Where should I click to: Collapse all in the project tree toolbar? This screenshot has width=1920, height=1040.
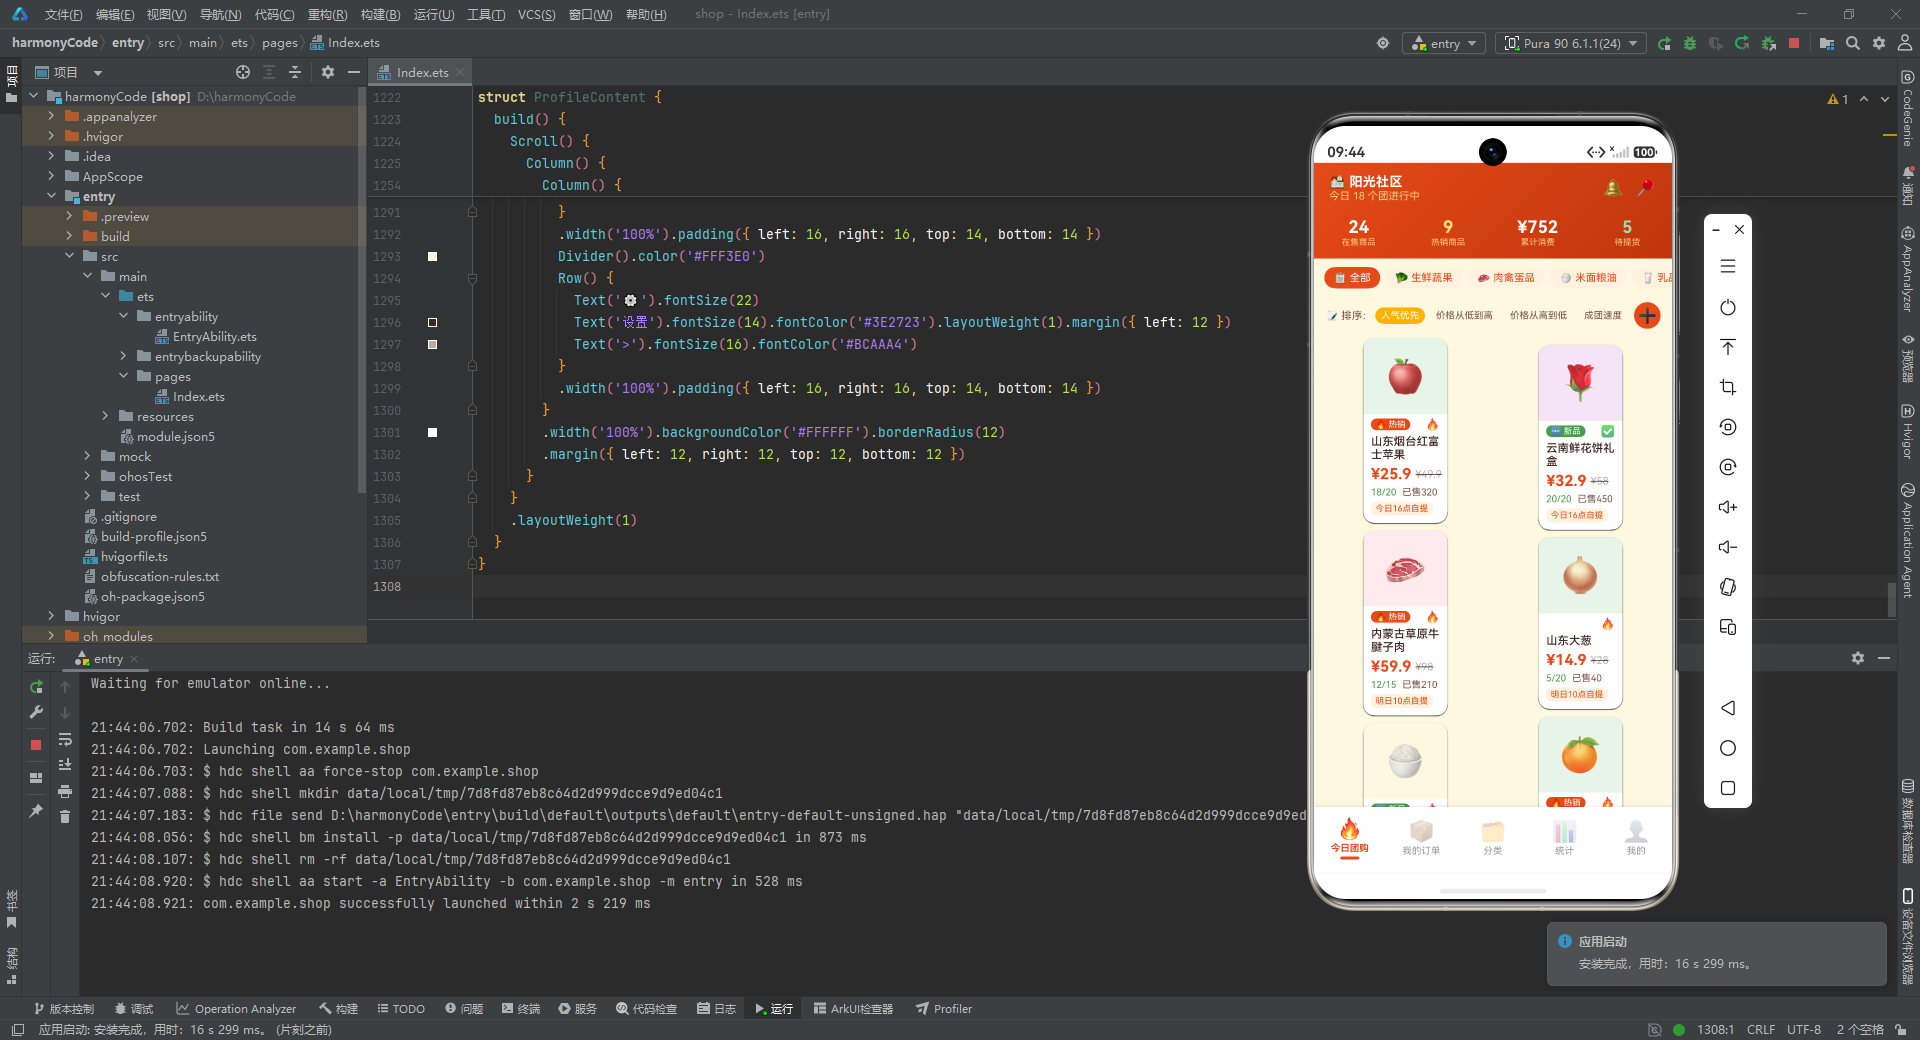[295, 72]
